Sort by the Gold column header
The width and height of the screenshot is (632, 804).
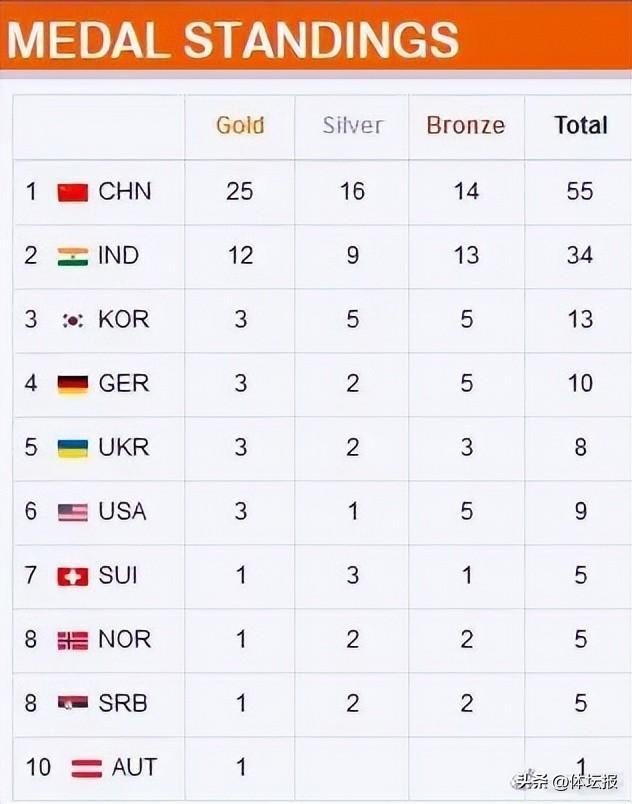[240, 126]
